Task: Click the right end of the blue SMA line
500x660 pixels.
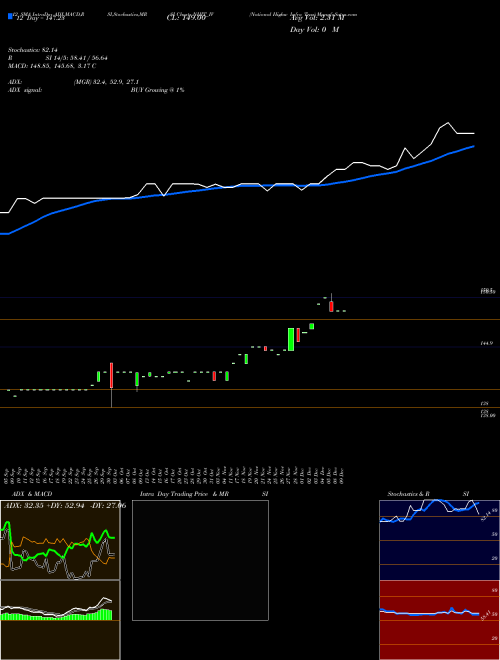Action: point(474,146)
